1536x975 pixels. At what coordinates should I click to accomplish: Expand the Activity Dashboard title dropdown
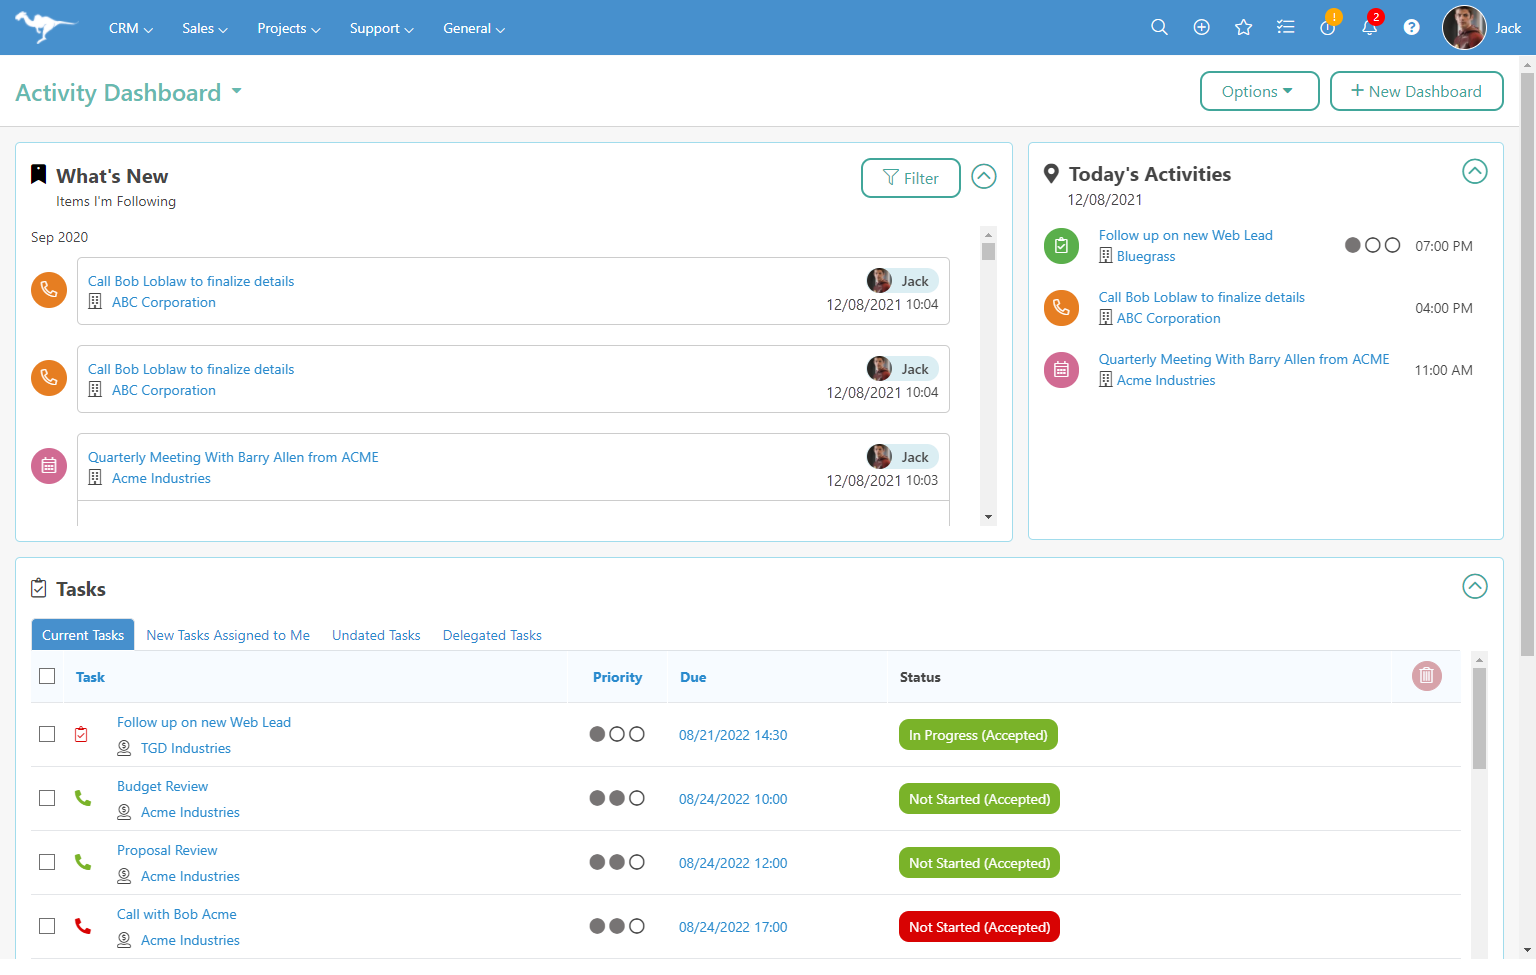pos(237,91)
